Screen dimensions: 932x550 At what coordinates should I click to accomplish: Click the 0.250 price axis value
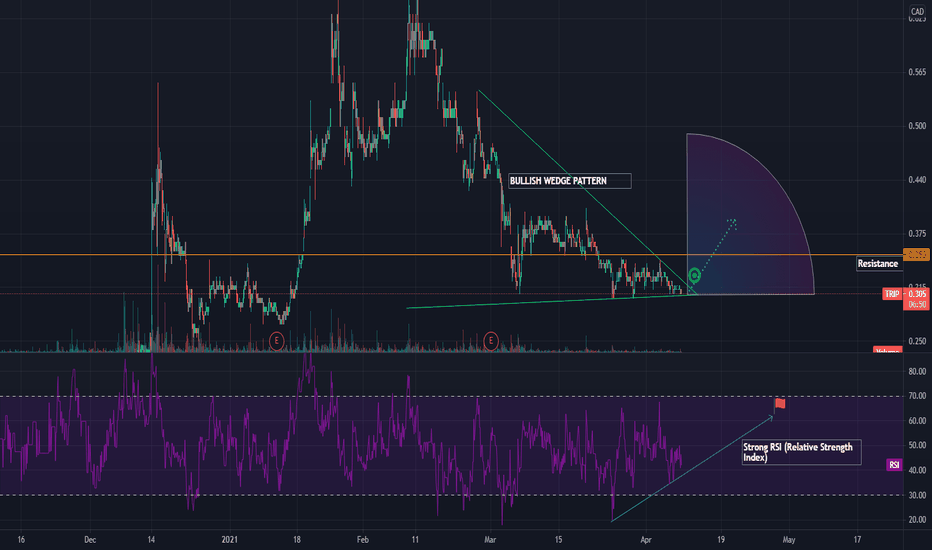pos(917,341)
